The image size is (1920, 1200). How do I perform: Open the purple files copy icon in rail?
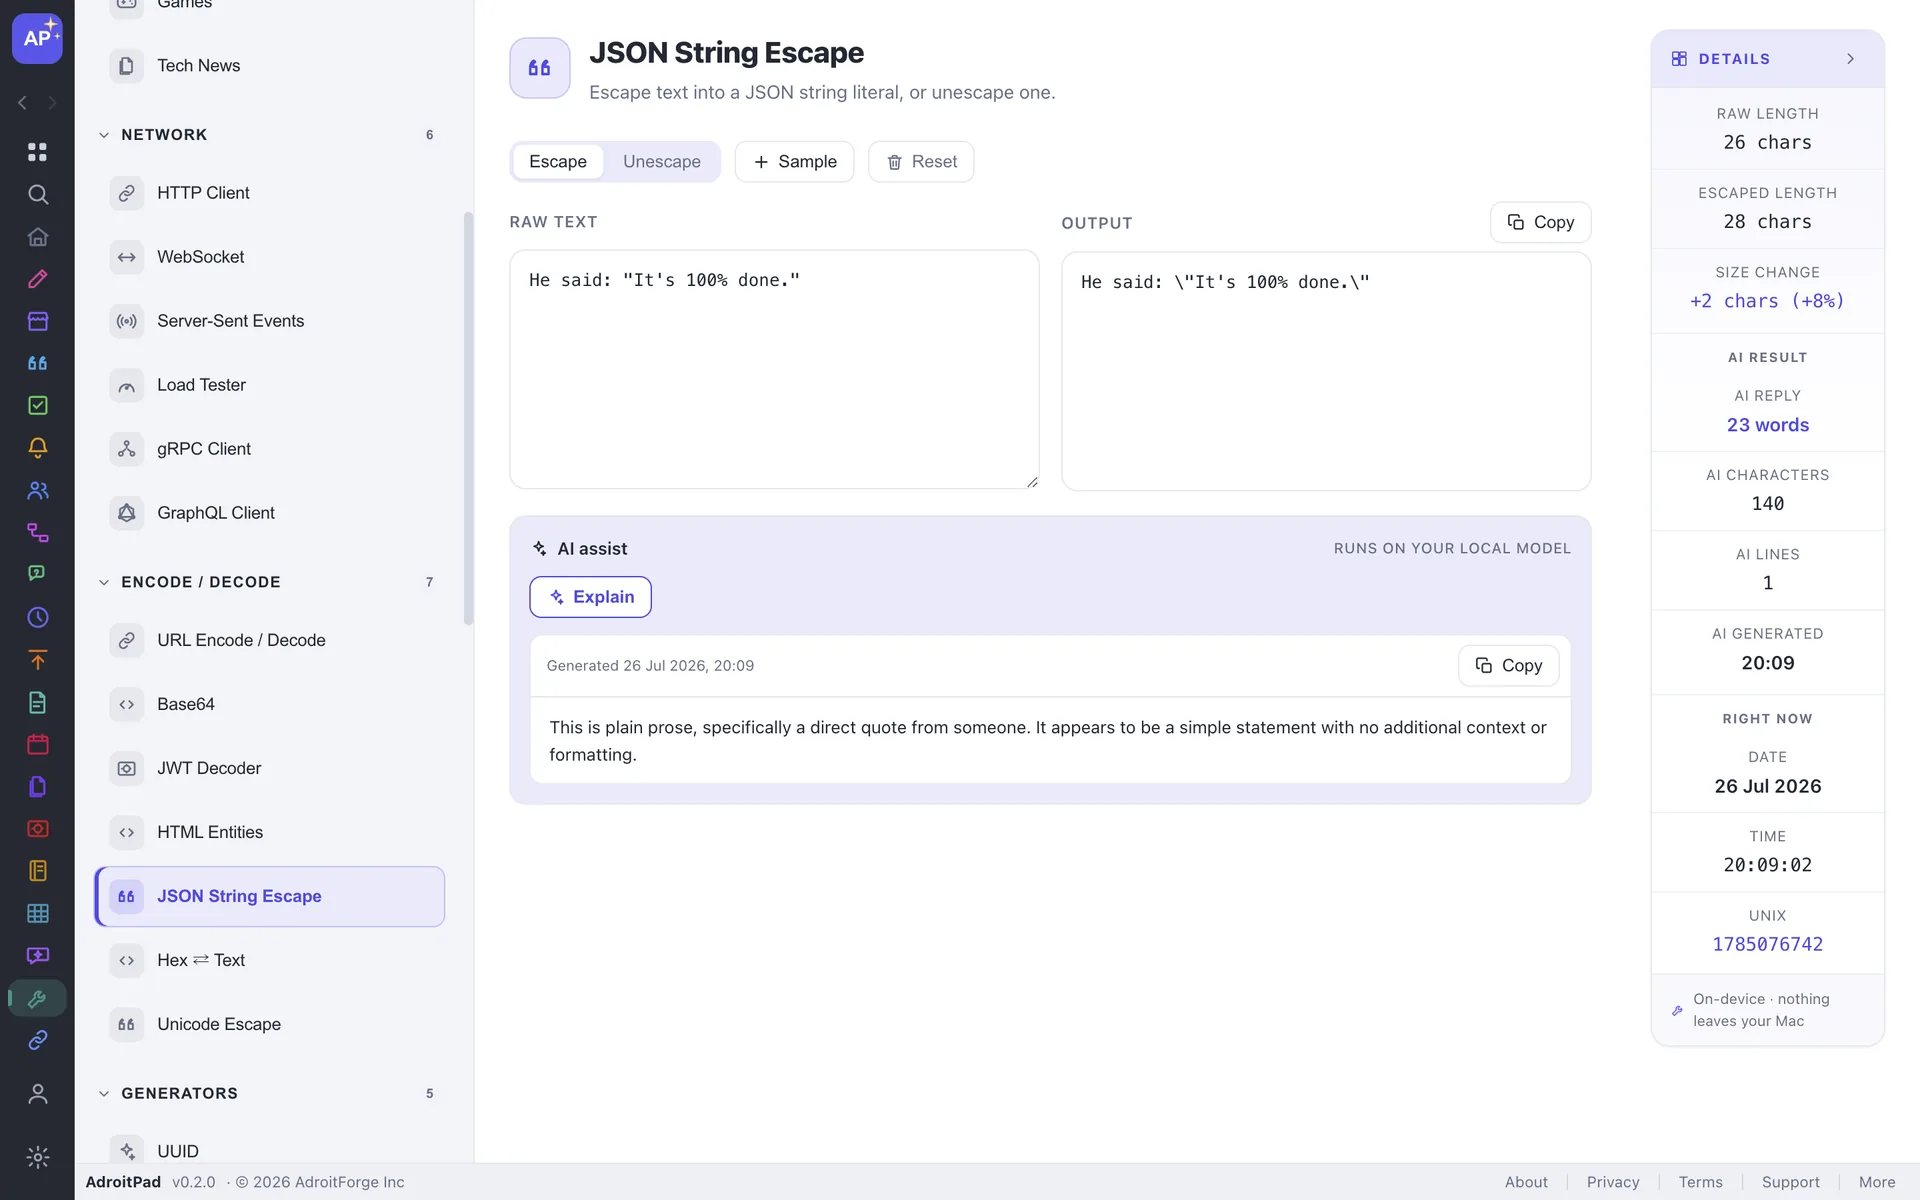coord(37,786)
